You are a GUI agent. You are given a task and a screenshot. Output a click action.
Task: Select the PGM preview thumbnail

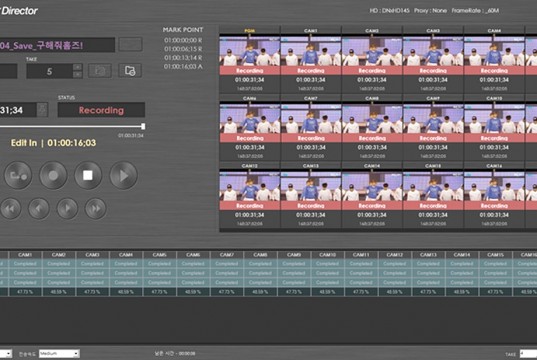250,51
